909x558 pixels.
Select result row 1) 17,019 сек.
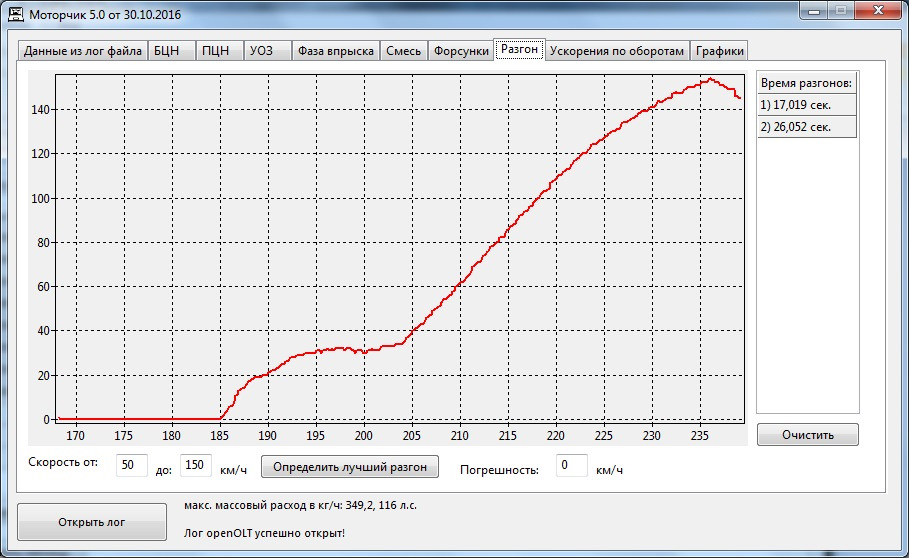pyautogui.click(x=806, y=105)
